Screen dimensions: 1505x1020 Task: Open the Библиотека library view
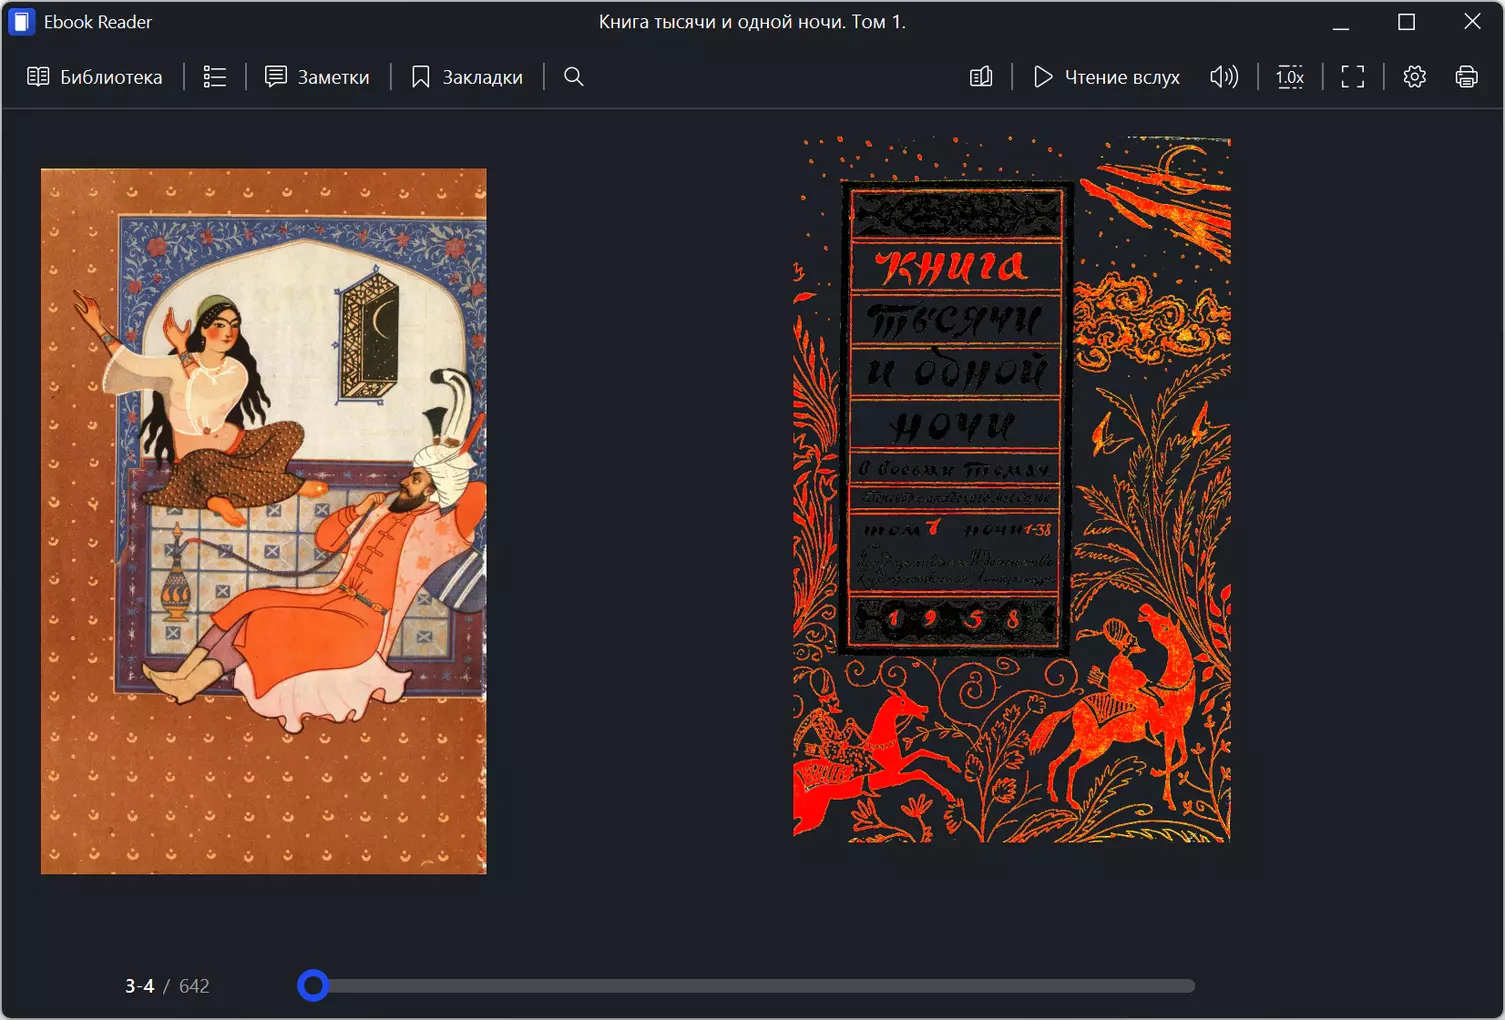(x=94, y=77)
